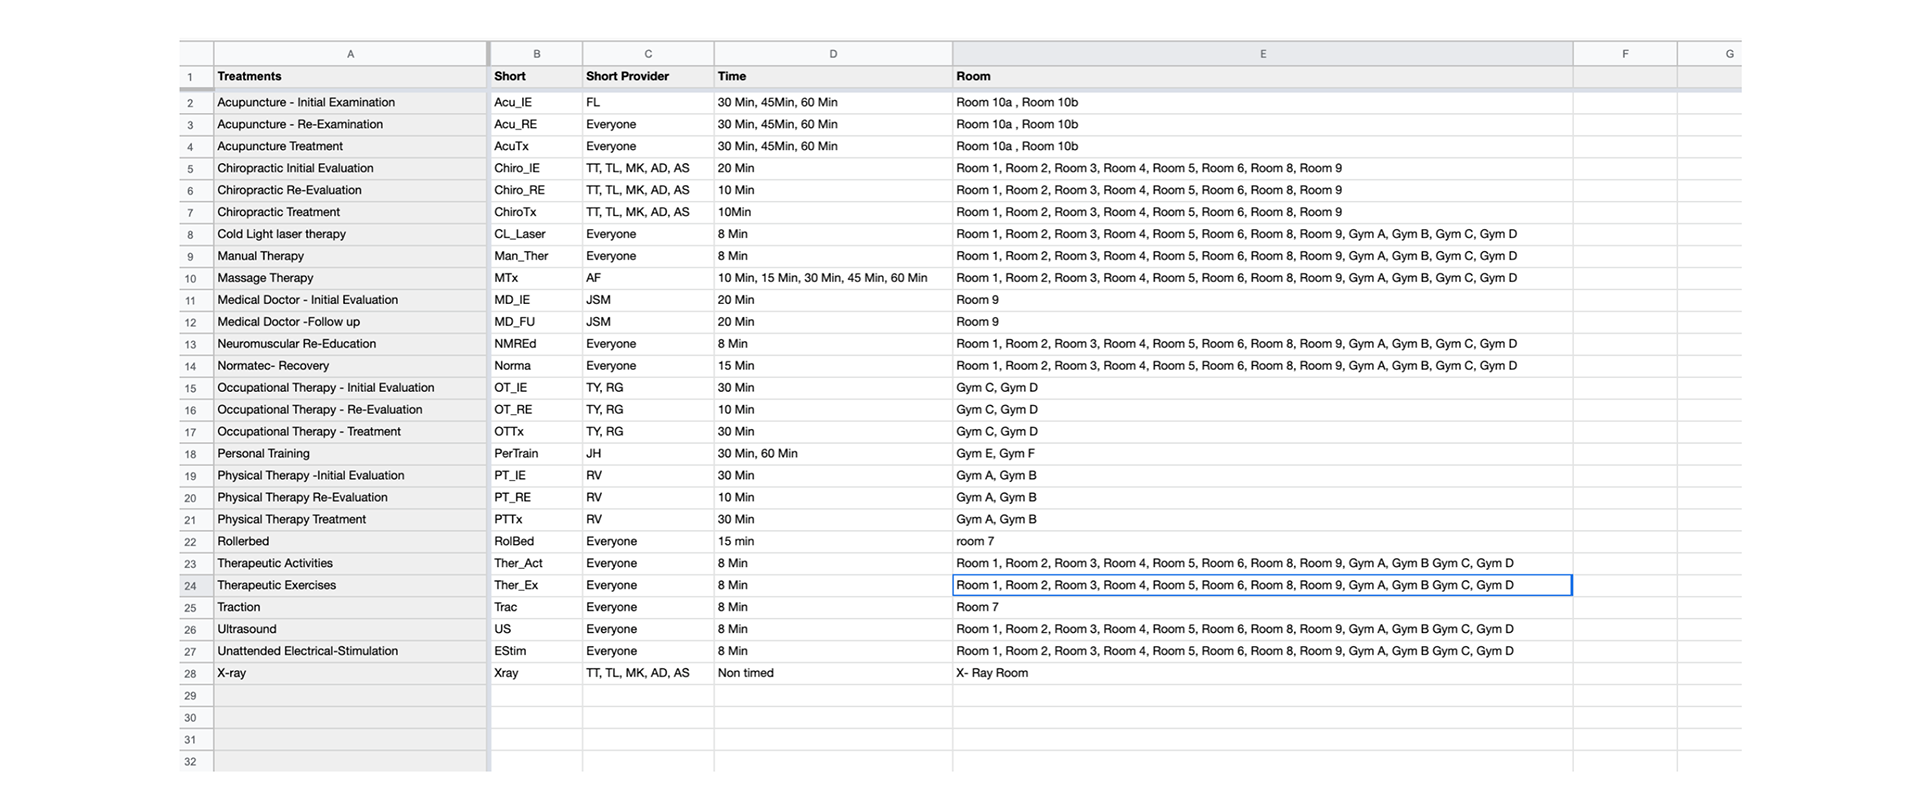1920x808 pixels.
Task: Select 'Occupational Therapy - Treatment' cell
Action: pos(350,432)
